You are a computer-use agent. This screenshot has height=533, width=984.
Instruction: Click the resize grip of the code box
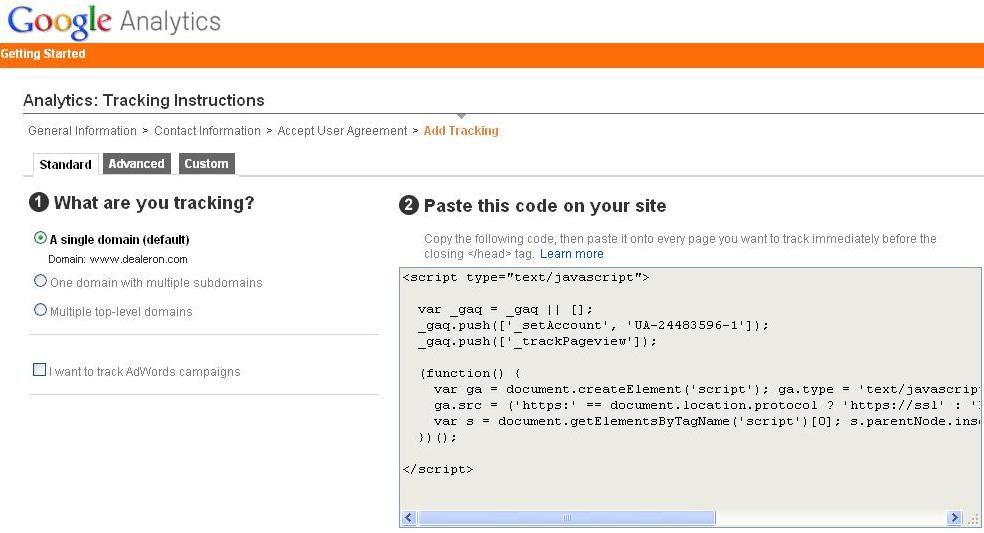click(x=972, y=518)
